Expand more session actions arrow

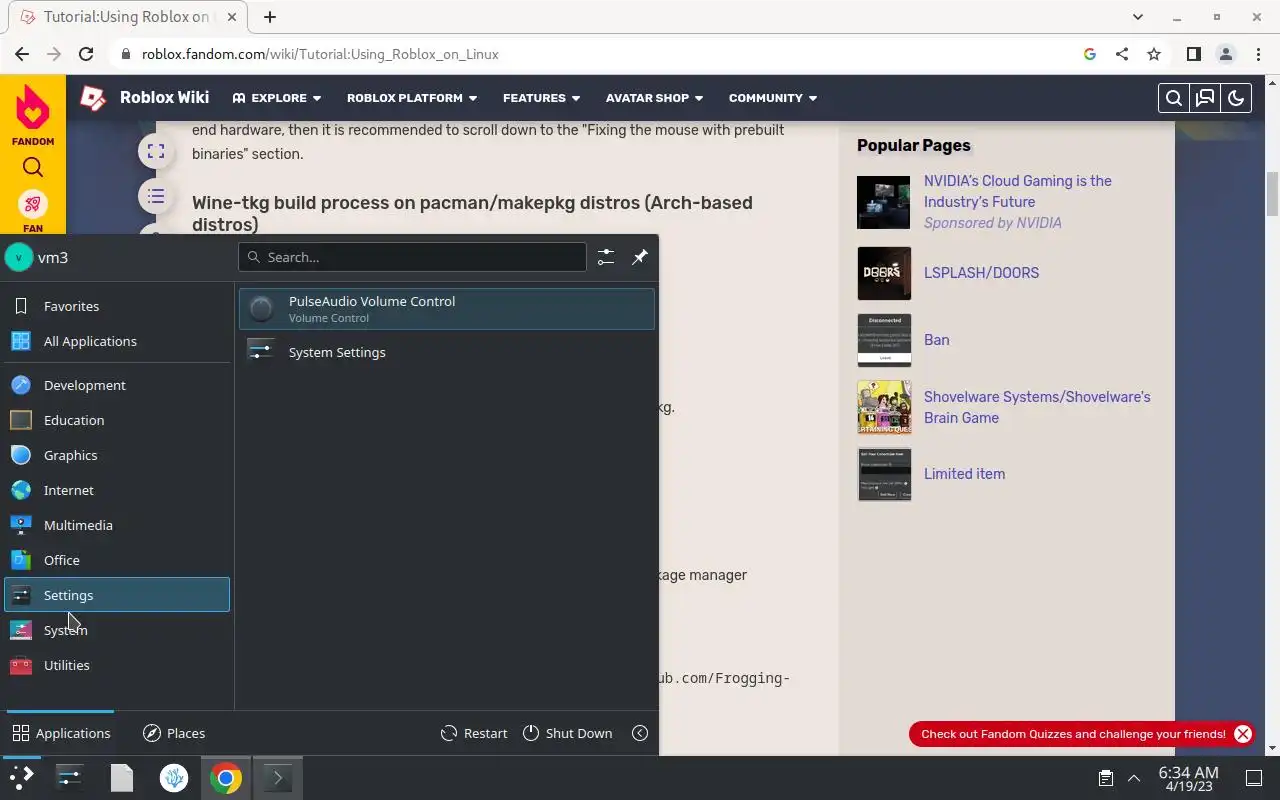(x=640, y=733)
